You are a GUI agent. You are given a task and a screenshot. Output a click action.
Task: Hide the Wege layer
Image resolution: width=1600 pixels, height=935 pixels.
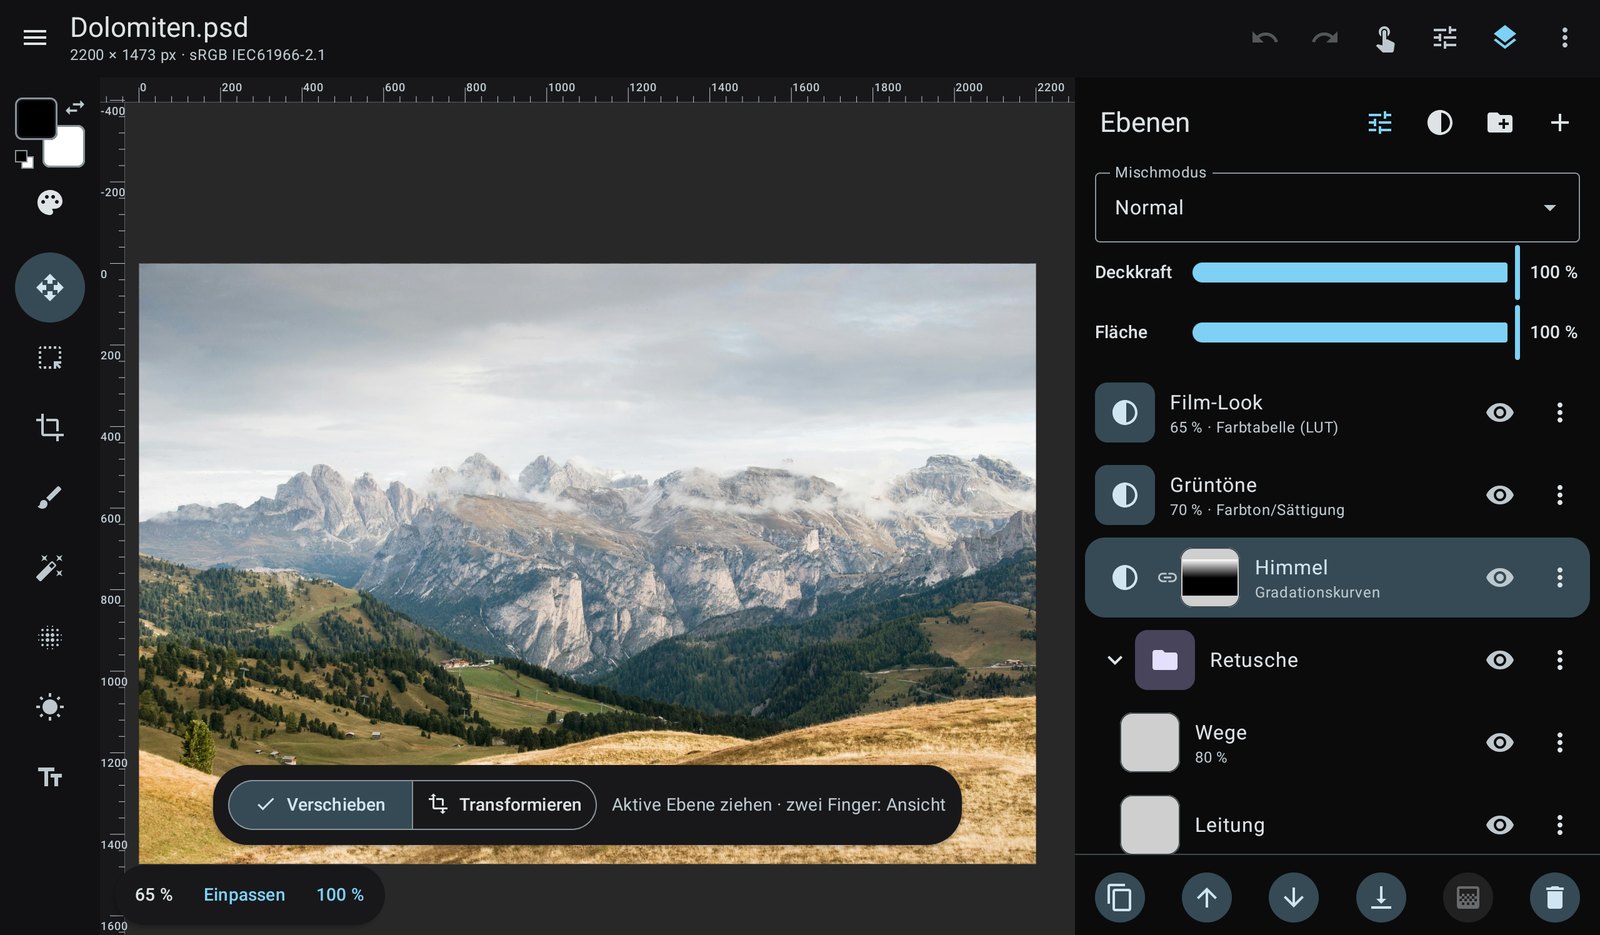coord(1499,742)
